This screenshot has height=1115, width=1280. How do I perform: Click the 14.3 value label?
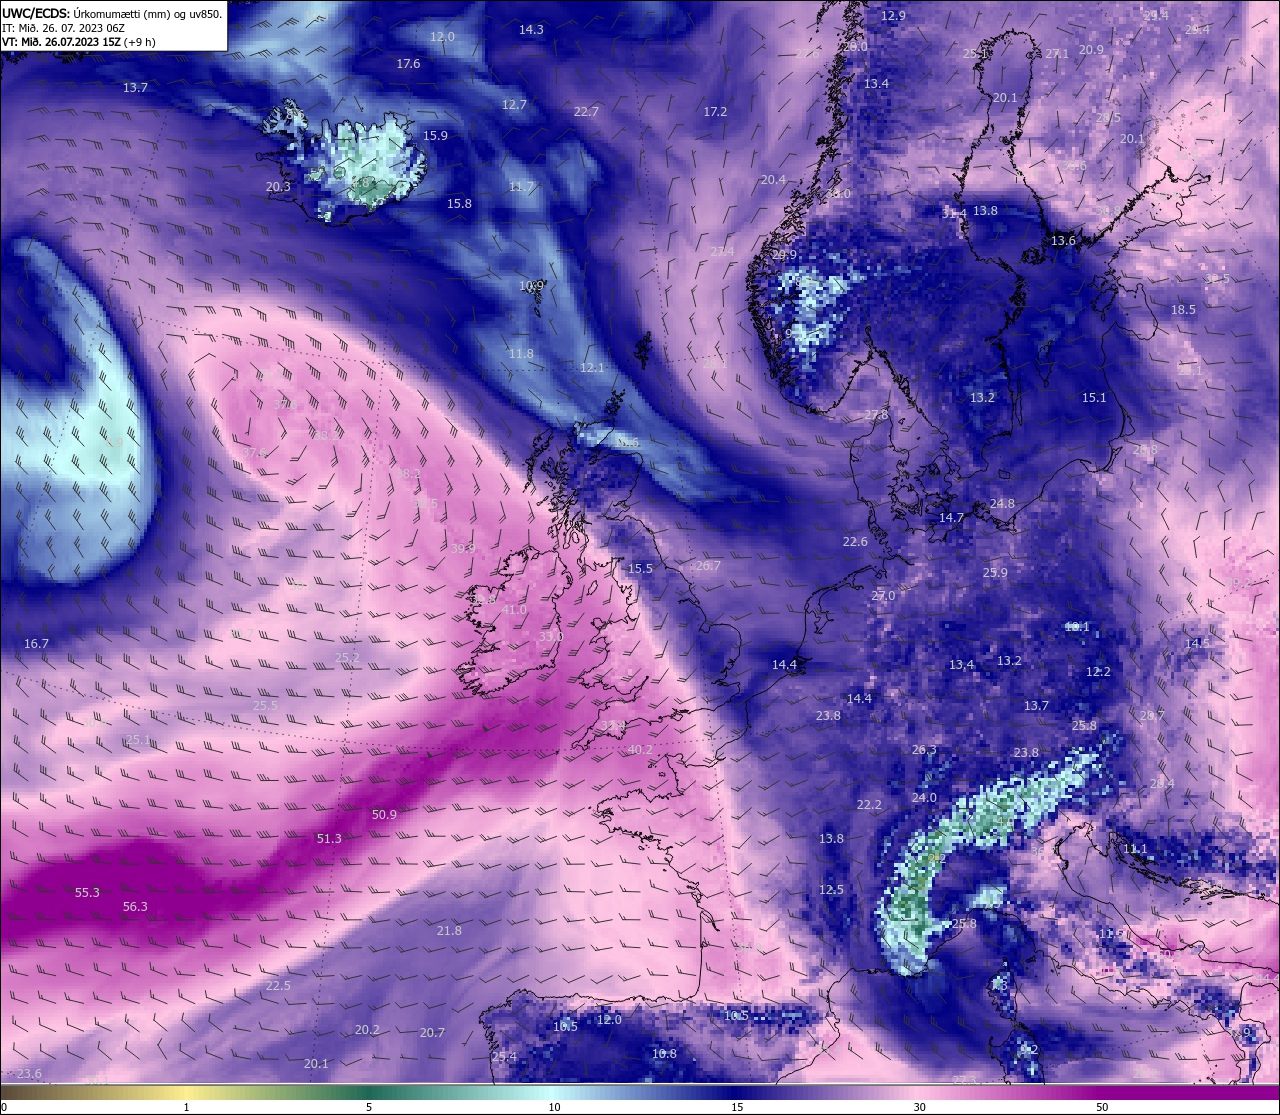[531, 29]
